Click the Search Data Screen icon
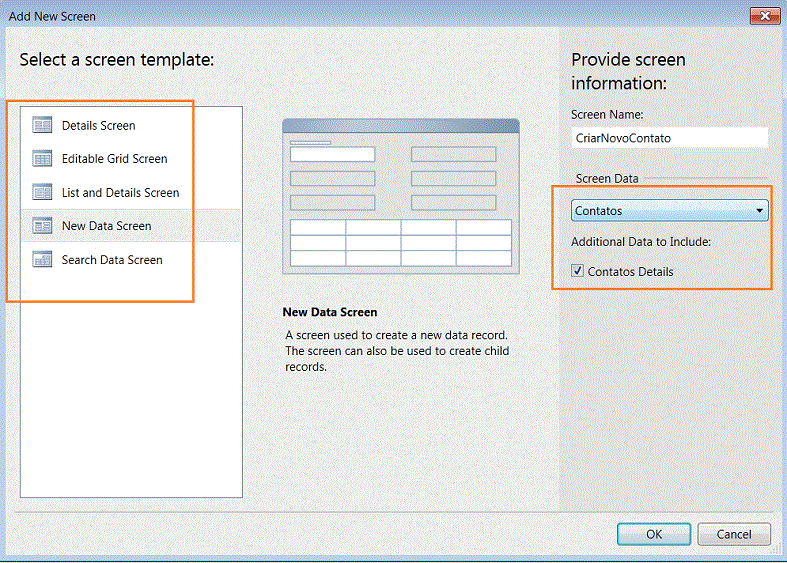 coord(42,259)
